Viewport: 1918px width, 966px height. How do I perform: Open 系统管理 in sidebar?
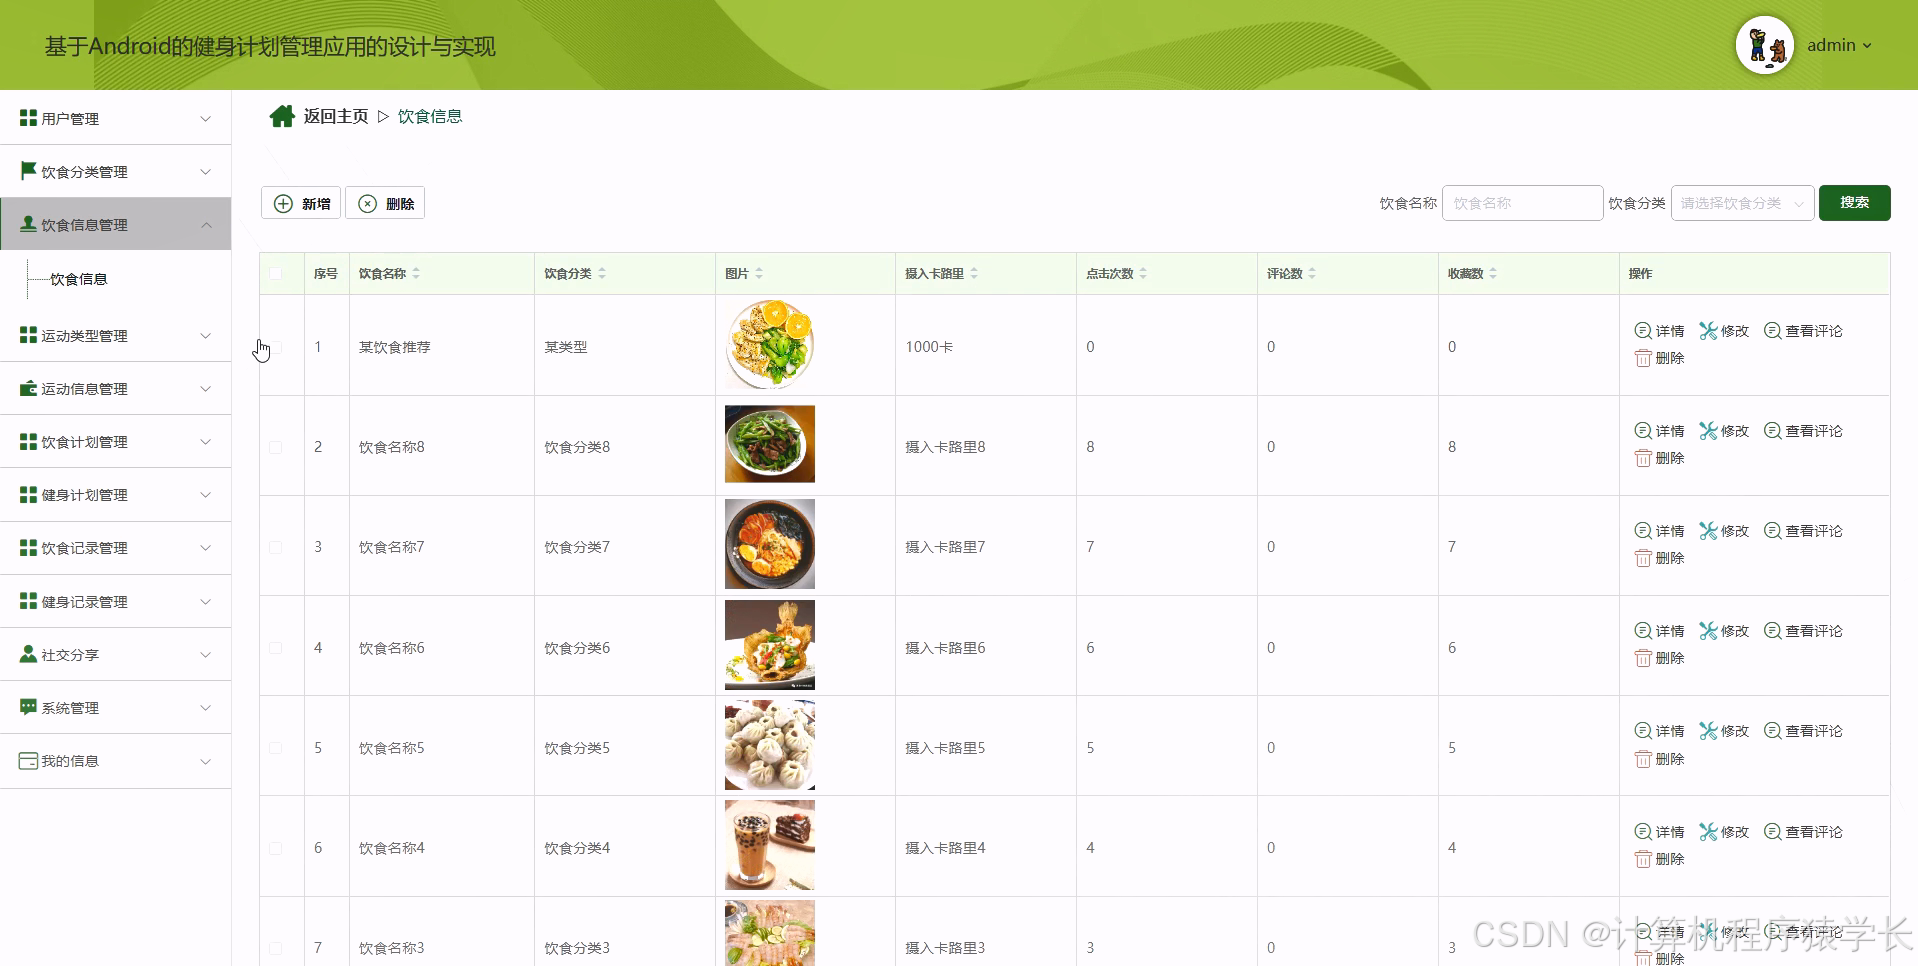[115, 708]
